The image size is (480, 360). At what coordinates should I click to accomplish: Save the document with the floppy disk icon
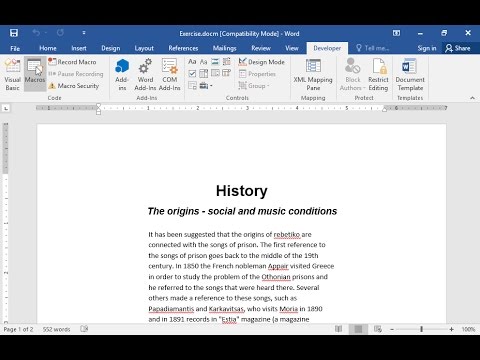(x=14, y=33)
